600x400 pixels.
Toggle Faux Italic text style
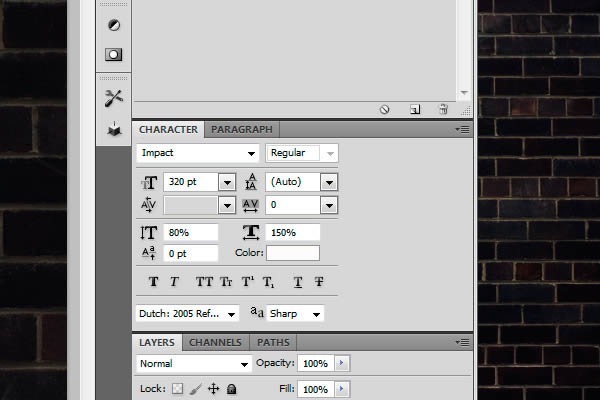point(174,282)
